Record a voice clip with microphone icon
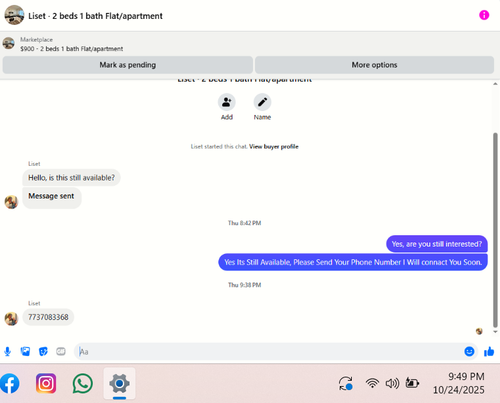Screen dimensions: 500x403 (7, 351)
